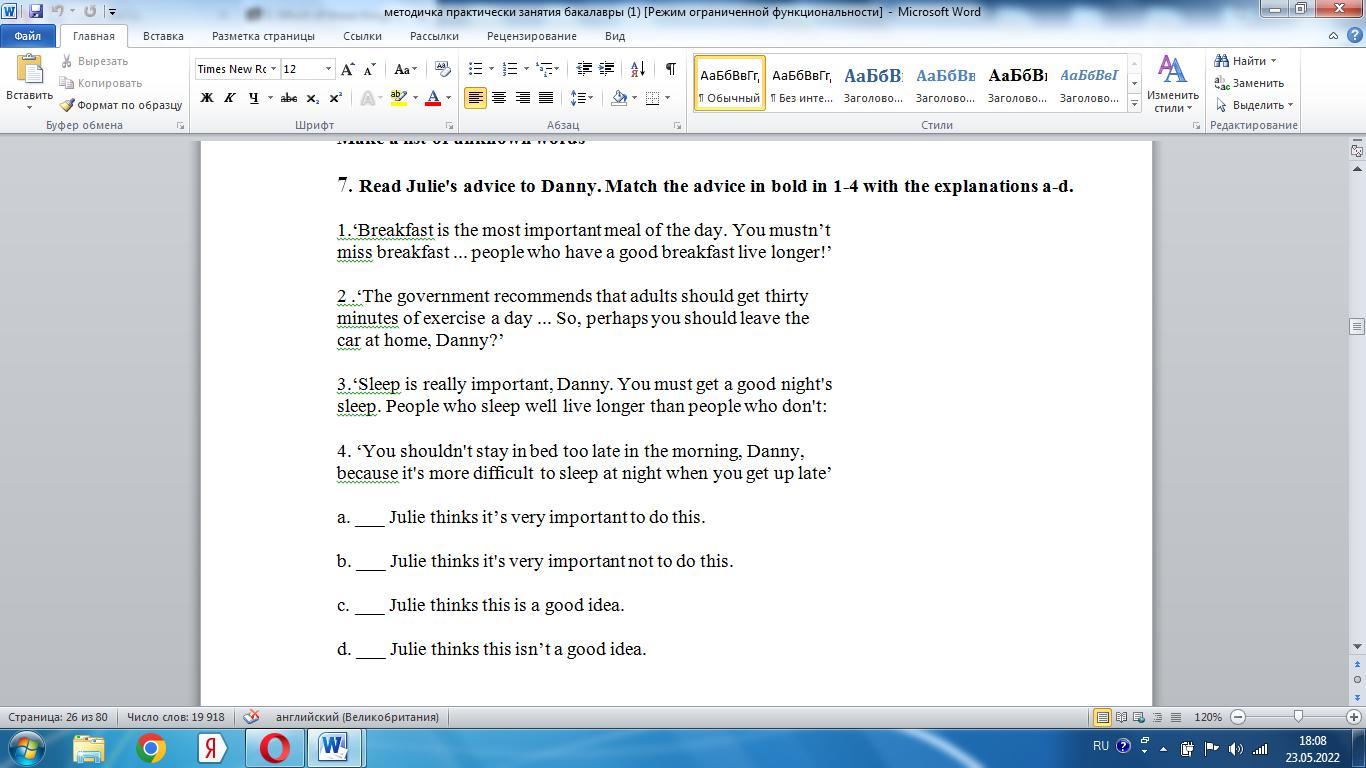Click the Replace (Заменить) button
Screen dimensions: 1366x768
coord(1249,83)
